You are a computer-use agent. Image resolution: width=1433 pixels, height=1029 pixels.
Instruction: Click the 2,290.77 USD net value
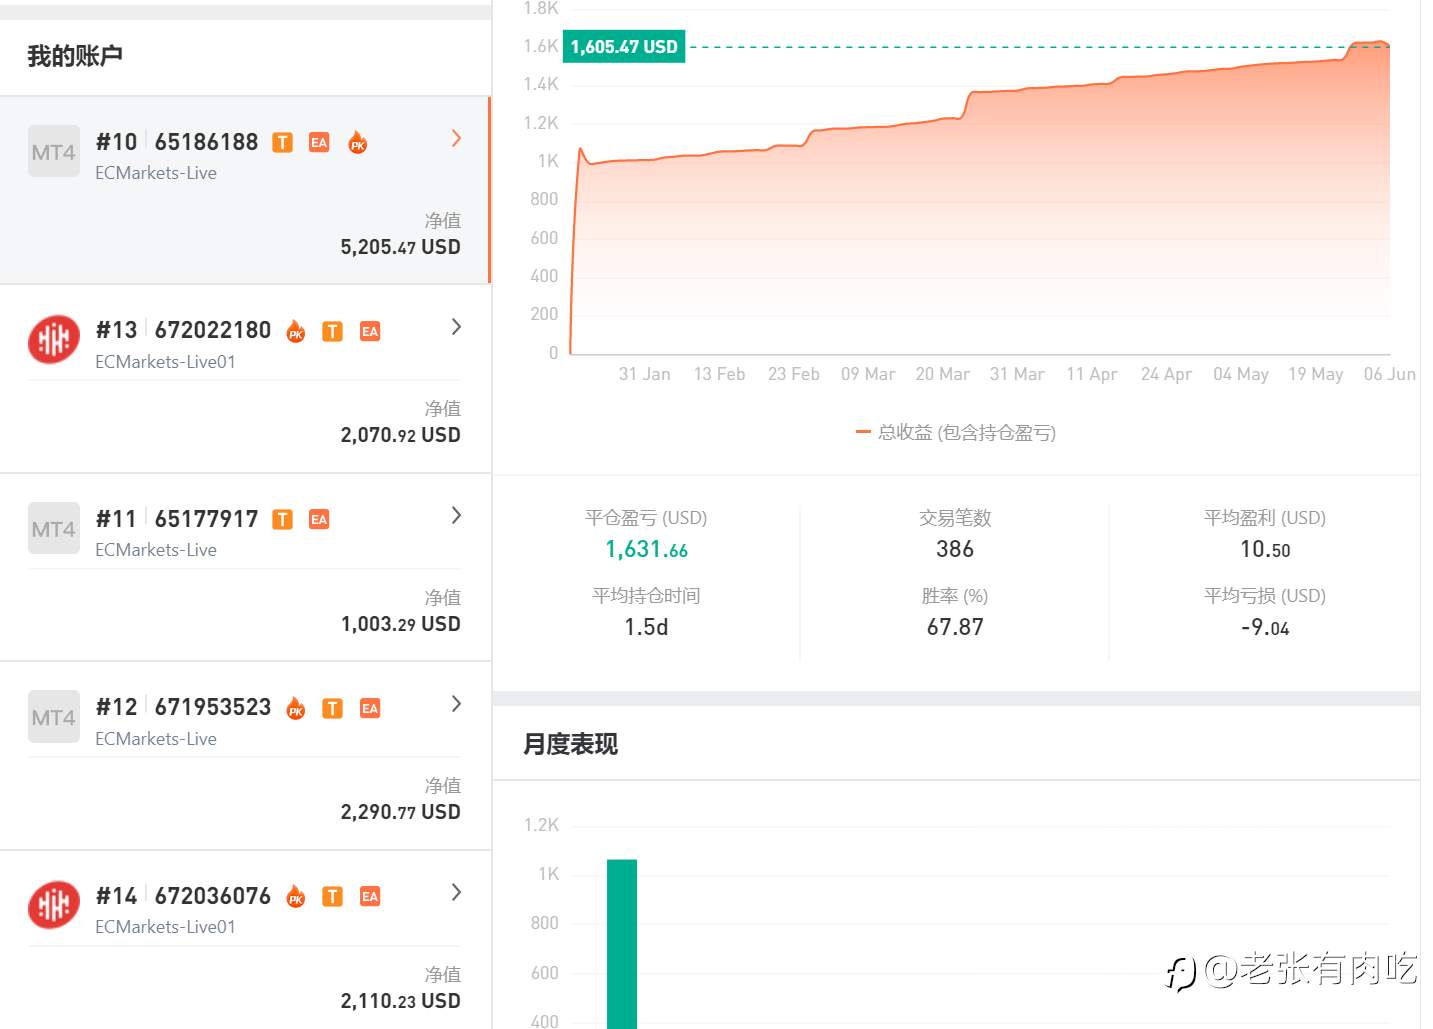click(400, 812)
